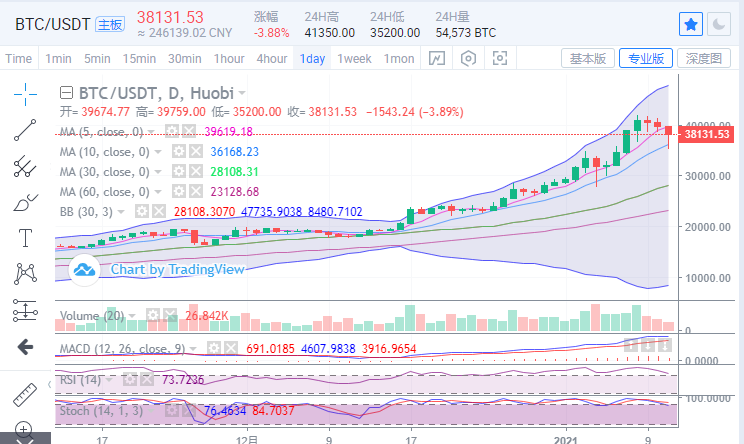Expand Volume (20) dropdown arrow

[x=132, y=315]
